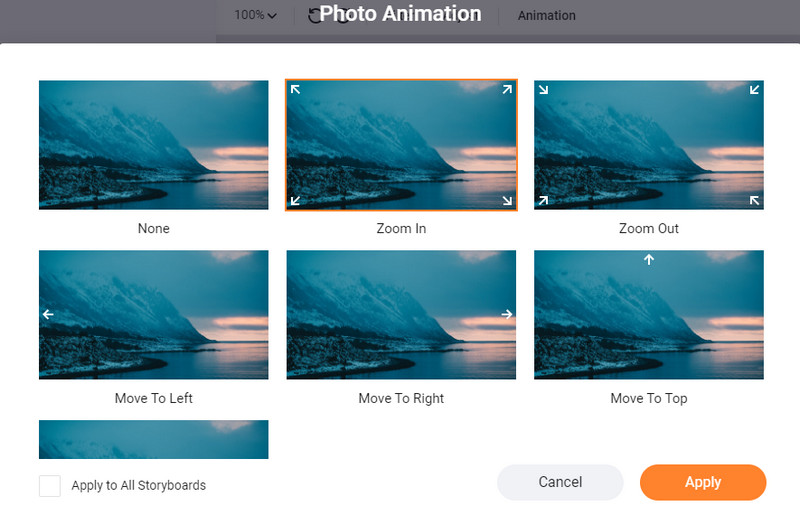Click up arrow icon on Move To Top thumbnail
The height and width of the screenshot is (525, 800).
[x=649, y=260]
